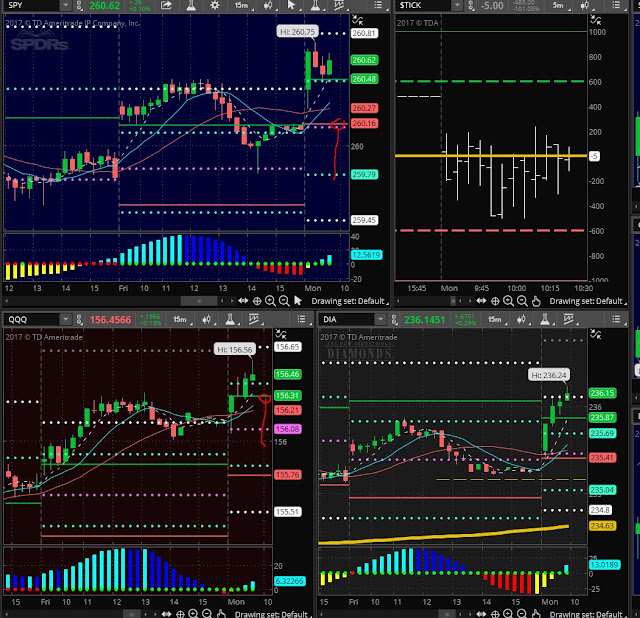Open Patterns icon in QQQ toolbar

tap(253, 319)
